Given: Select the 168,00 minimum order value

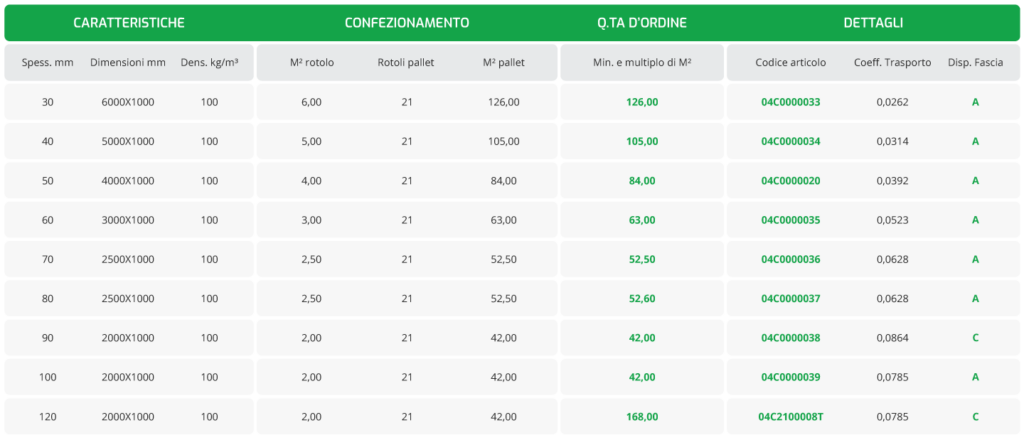Looking at the screenshot, I should (x=641, y=417).
